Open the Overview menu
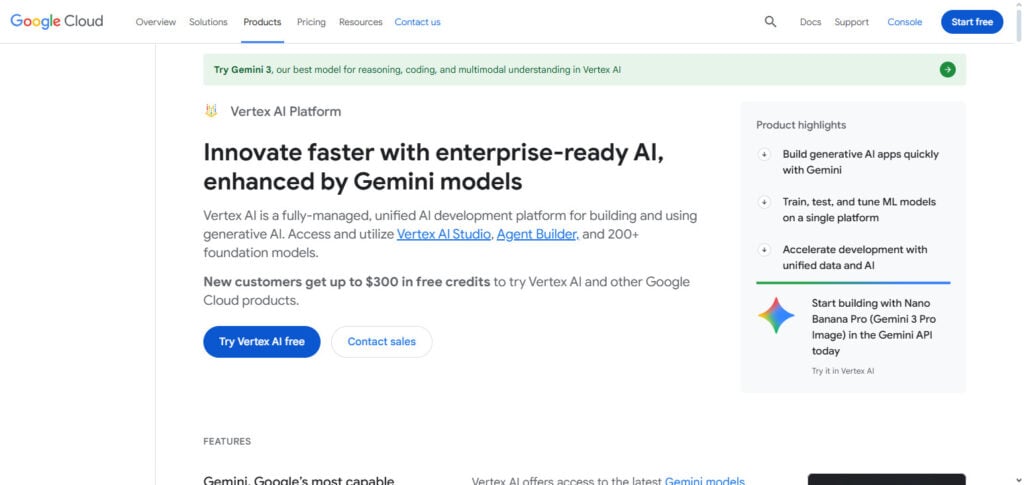The height and width of the screenshot is (485, 1024). (155, 22)
